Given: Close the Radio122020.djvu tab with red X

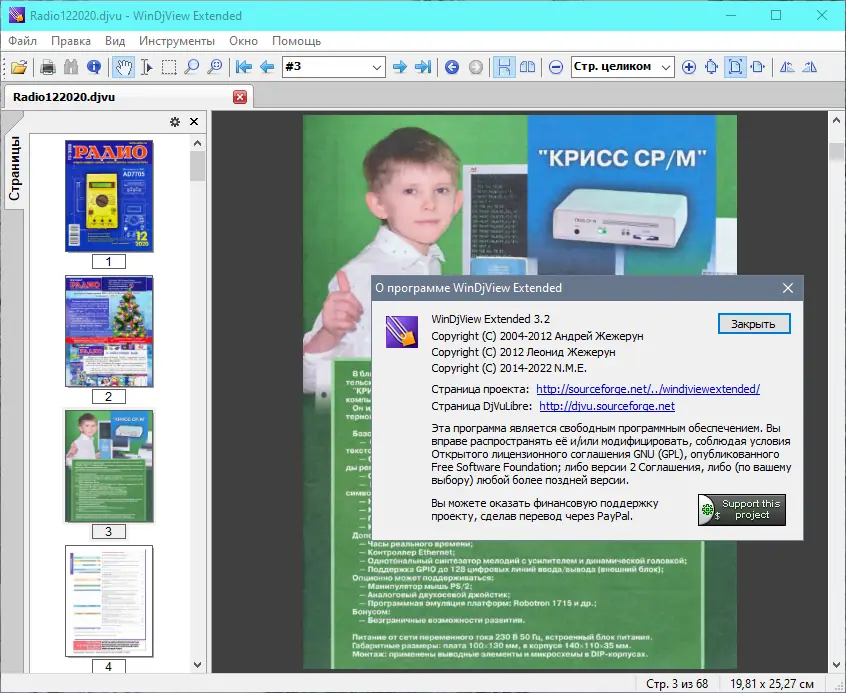Looking at the screenshot, I should pos(240,97).
